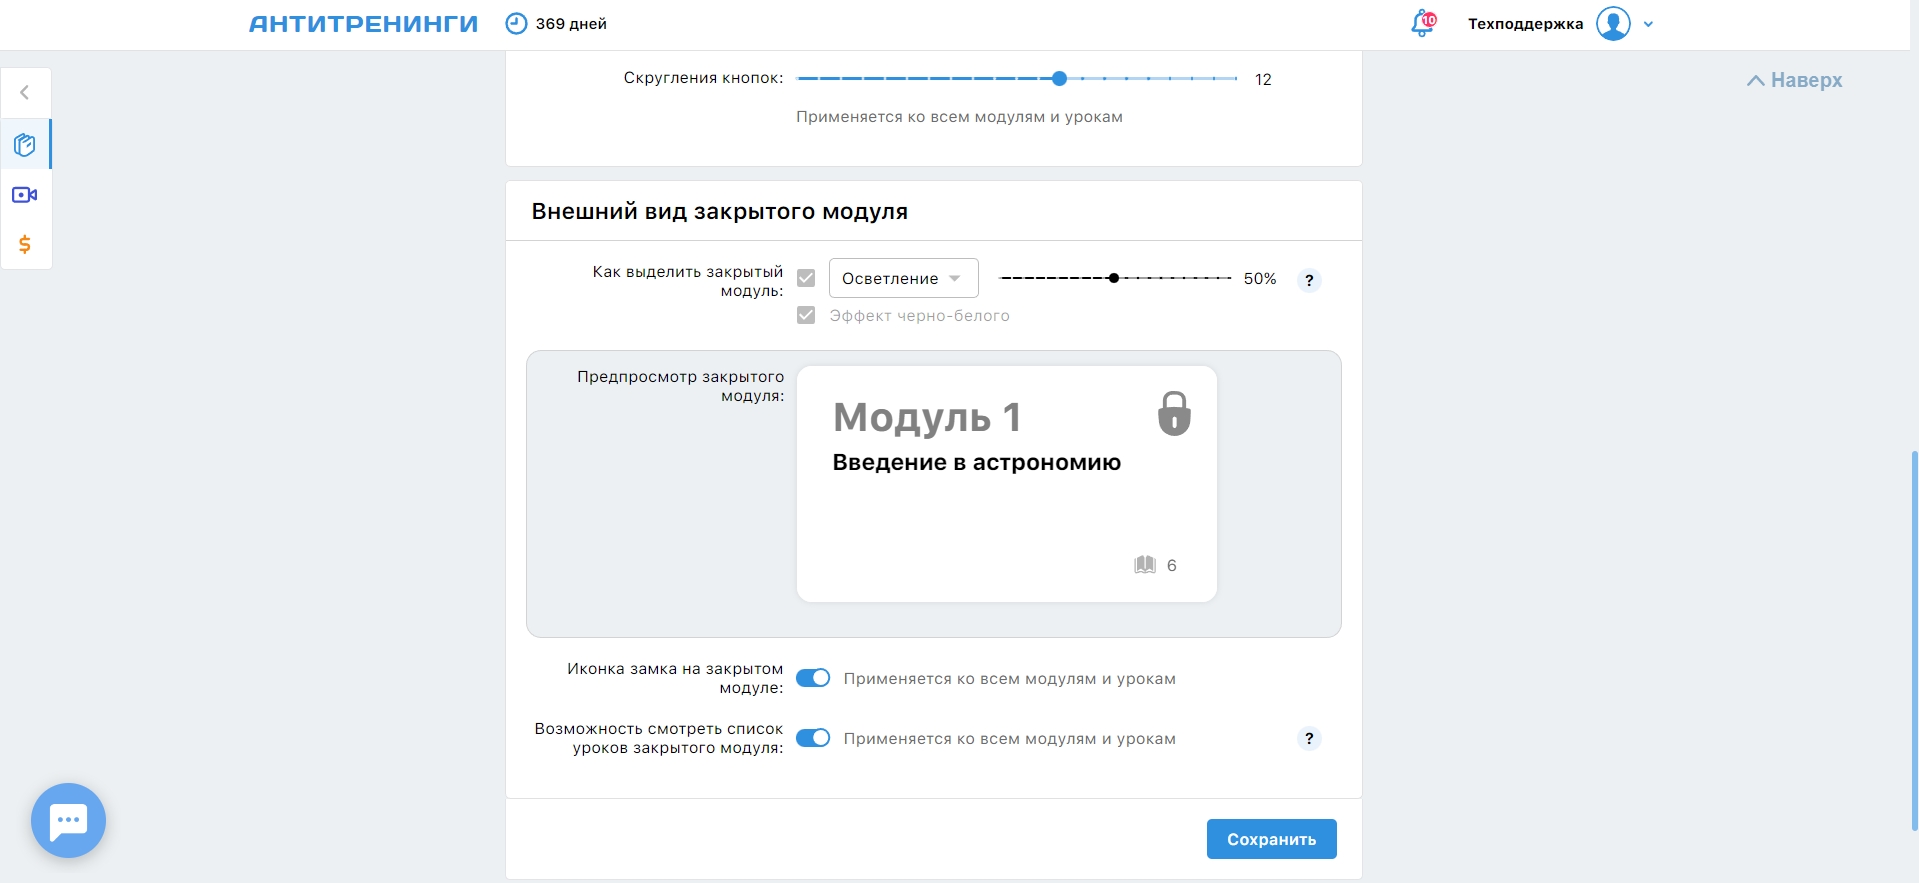Toggle the closed module highlight checkbox

coord(806,278)
